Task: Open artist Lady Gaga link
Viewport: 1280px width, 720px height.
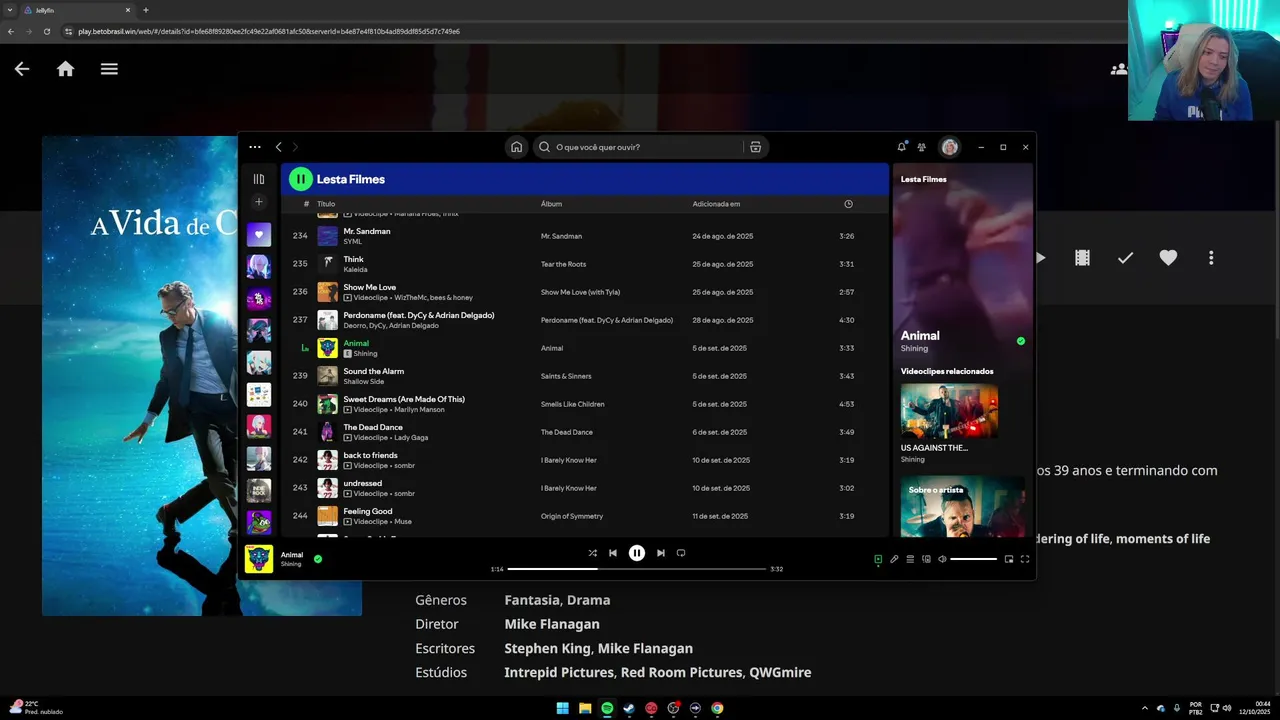Action: pyautogui.click(x=411, y=438)
